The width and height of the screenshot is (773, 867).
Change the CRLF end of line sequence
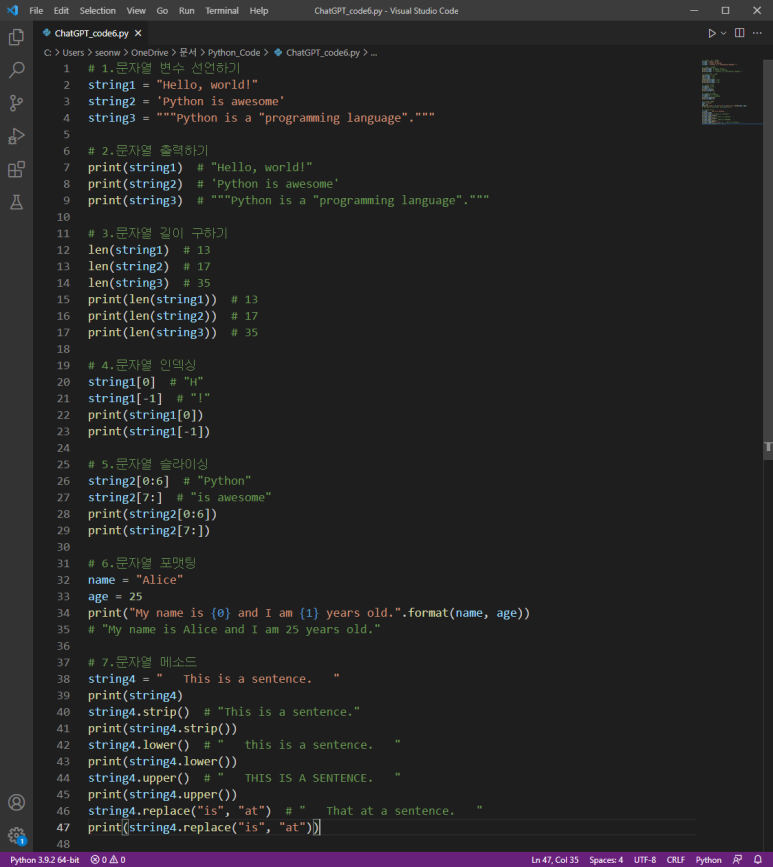tap(676, 860)
